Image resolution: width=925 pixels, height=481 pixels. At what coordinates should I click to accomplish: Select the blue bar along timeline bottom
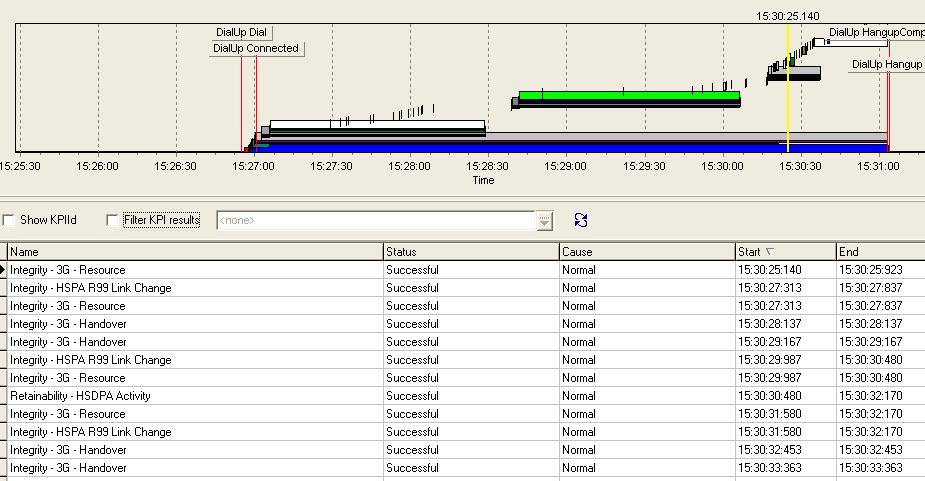(x=570, y=148)
